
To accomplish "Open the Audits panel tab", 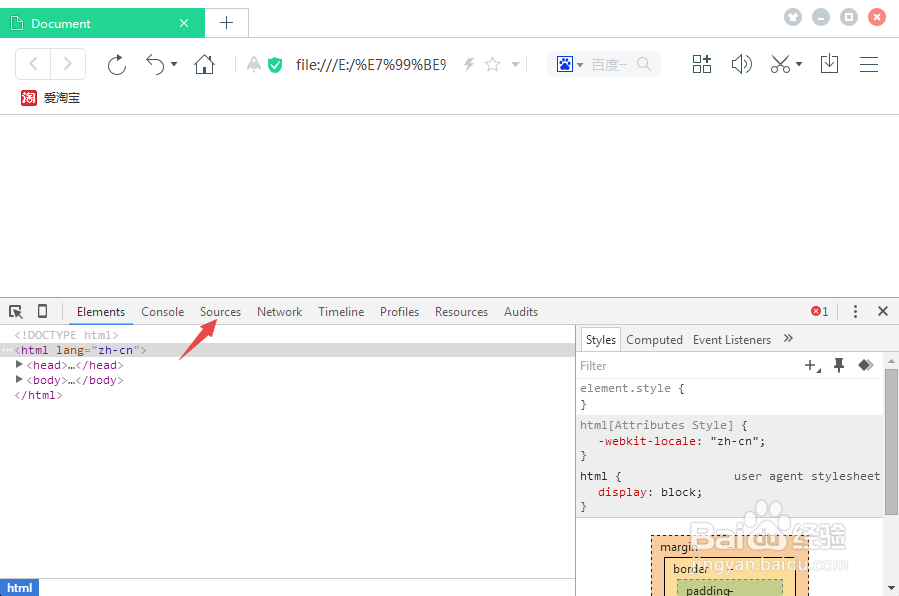I will point(521,312).
